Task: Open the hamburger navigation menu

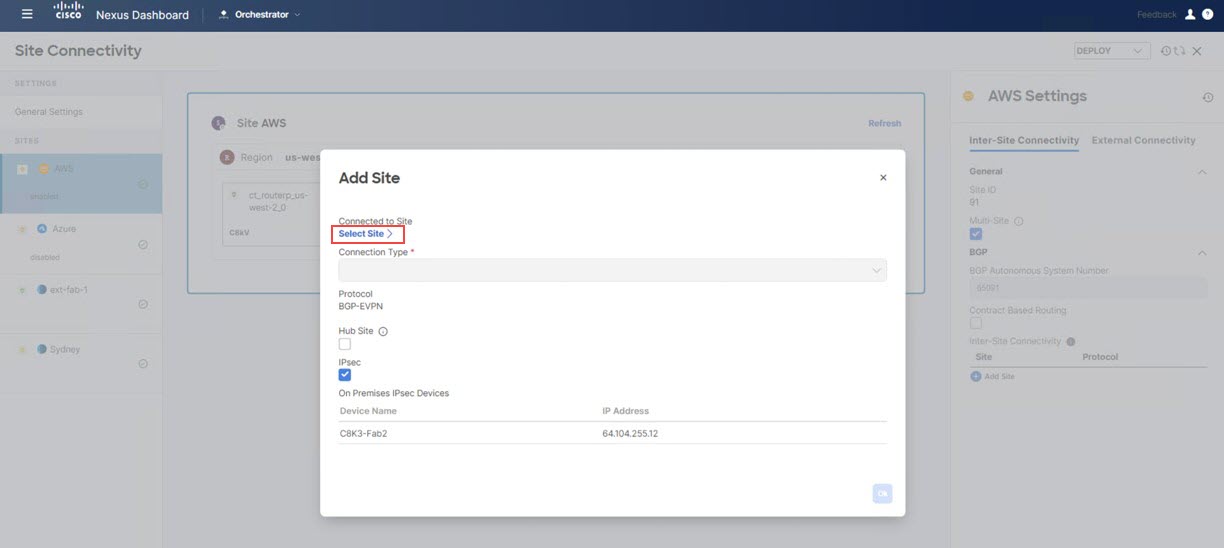Action: coord(27,14)
